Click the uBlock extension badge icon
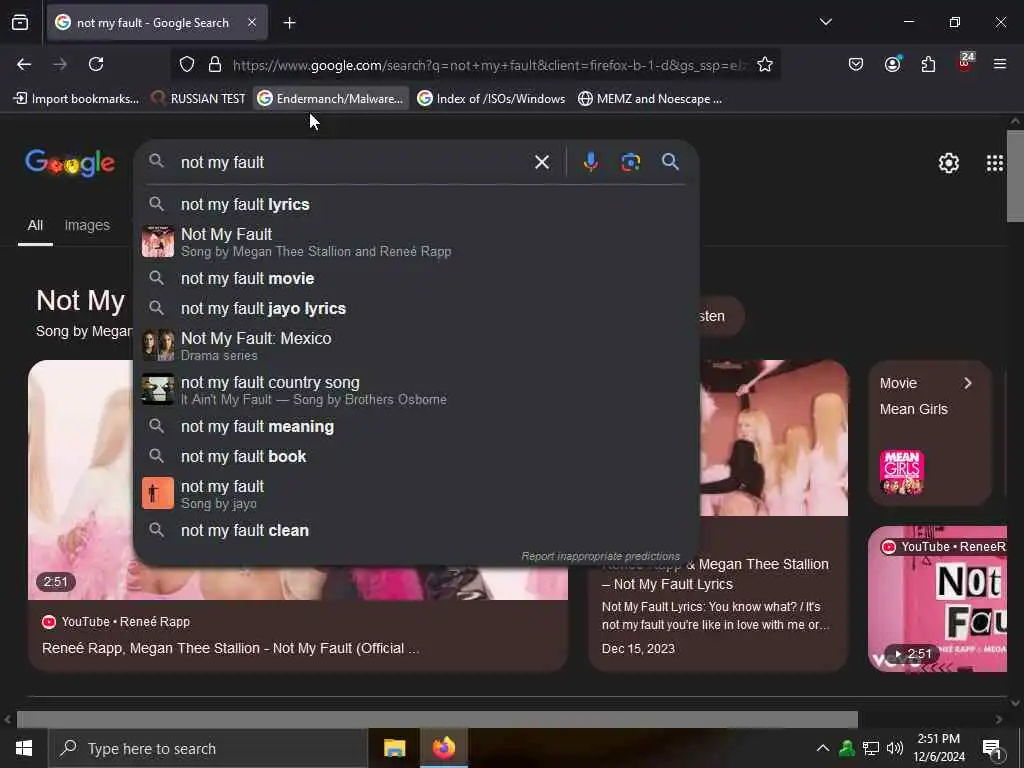This screenshot has height=768, width=1024. click(x=965, y=63)
